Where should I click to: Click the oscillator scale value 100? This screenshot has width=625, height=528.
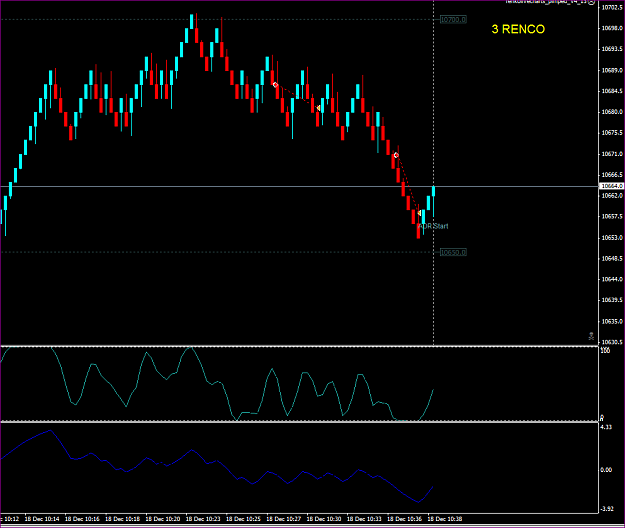point(605,351)
